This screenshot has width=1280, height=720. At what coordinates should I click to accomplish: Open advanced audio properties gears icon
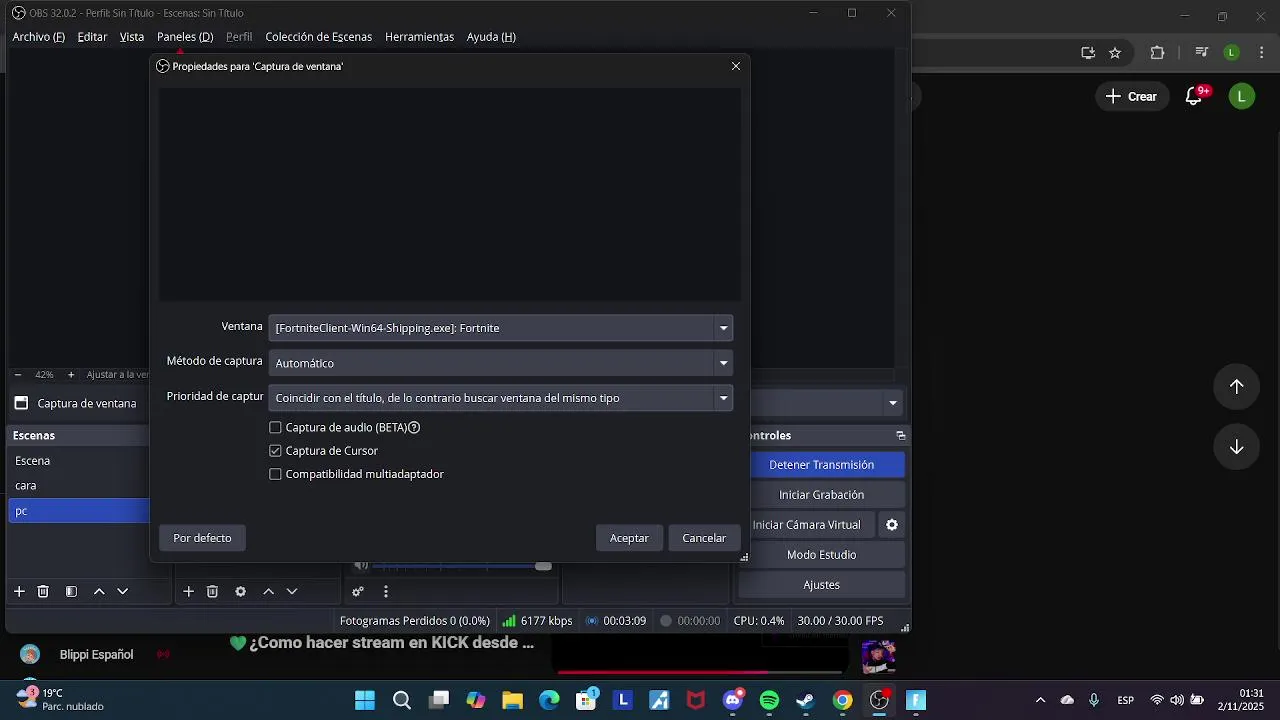point(358,591)
